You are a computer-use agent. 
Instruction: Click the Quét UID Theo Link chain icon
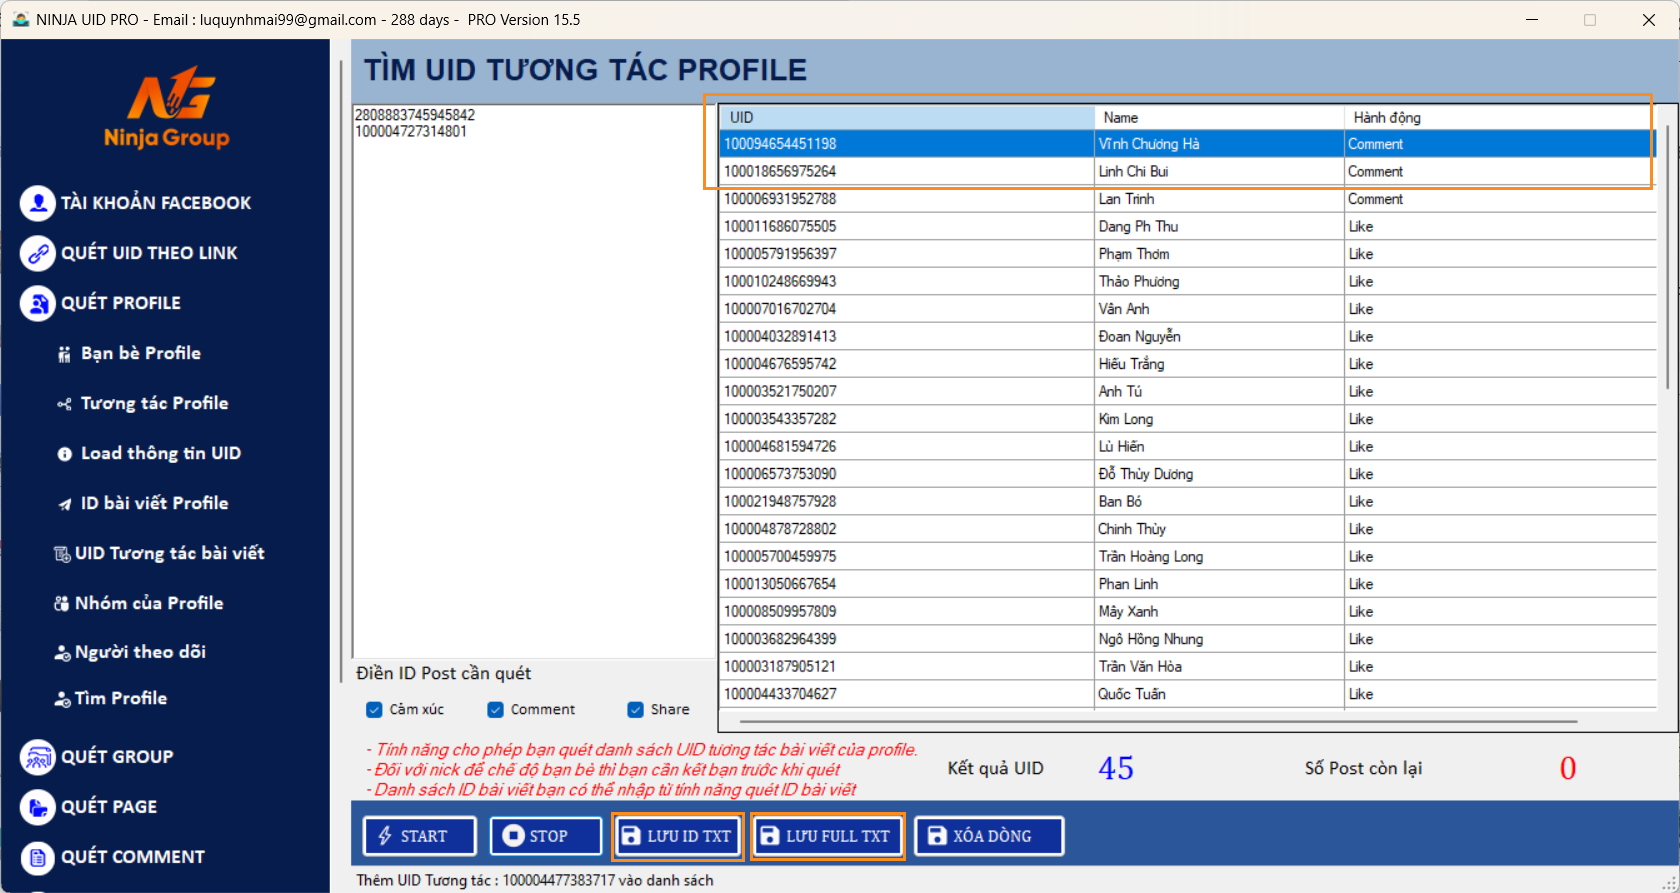click(38, 253)
